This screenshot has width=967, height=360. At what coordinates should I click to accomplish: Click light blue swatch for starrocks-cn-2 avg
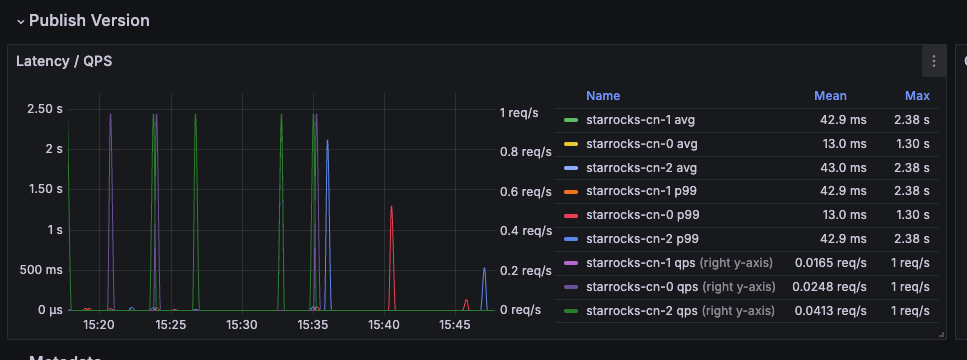click(571, 168)
